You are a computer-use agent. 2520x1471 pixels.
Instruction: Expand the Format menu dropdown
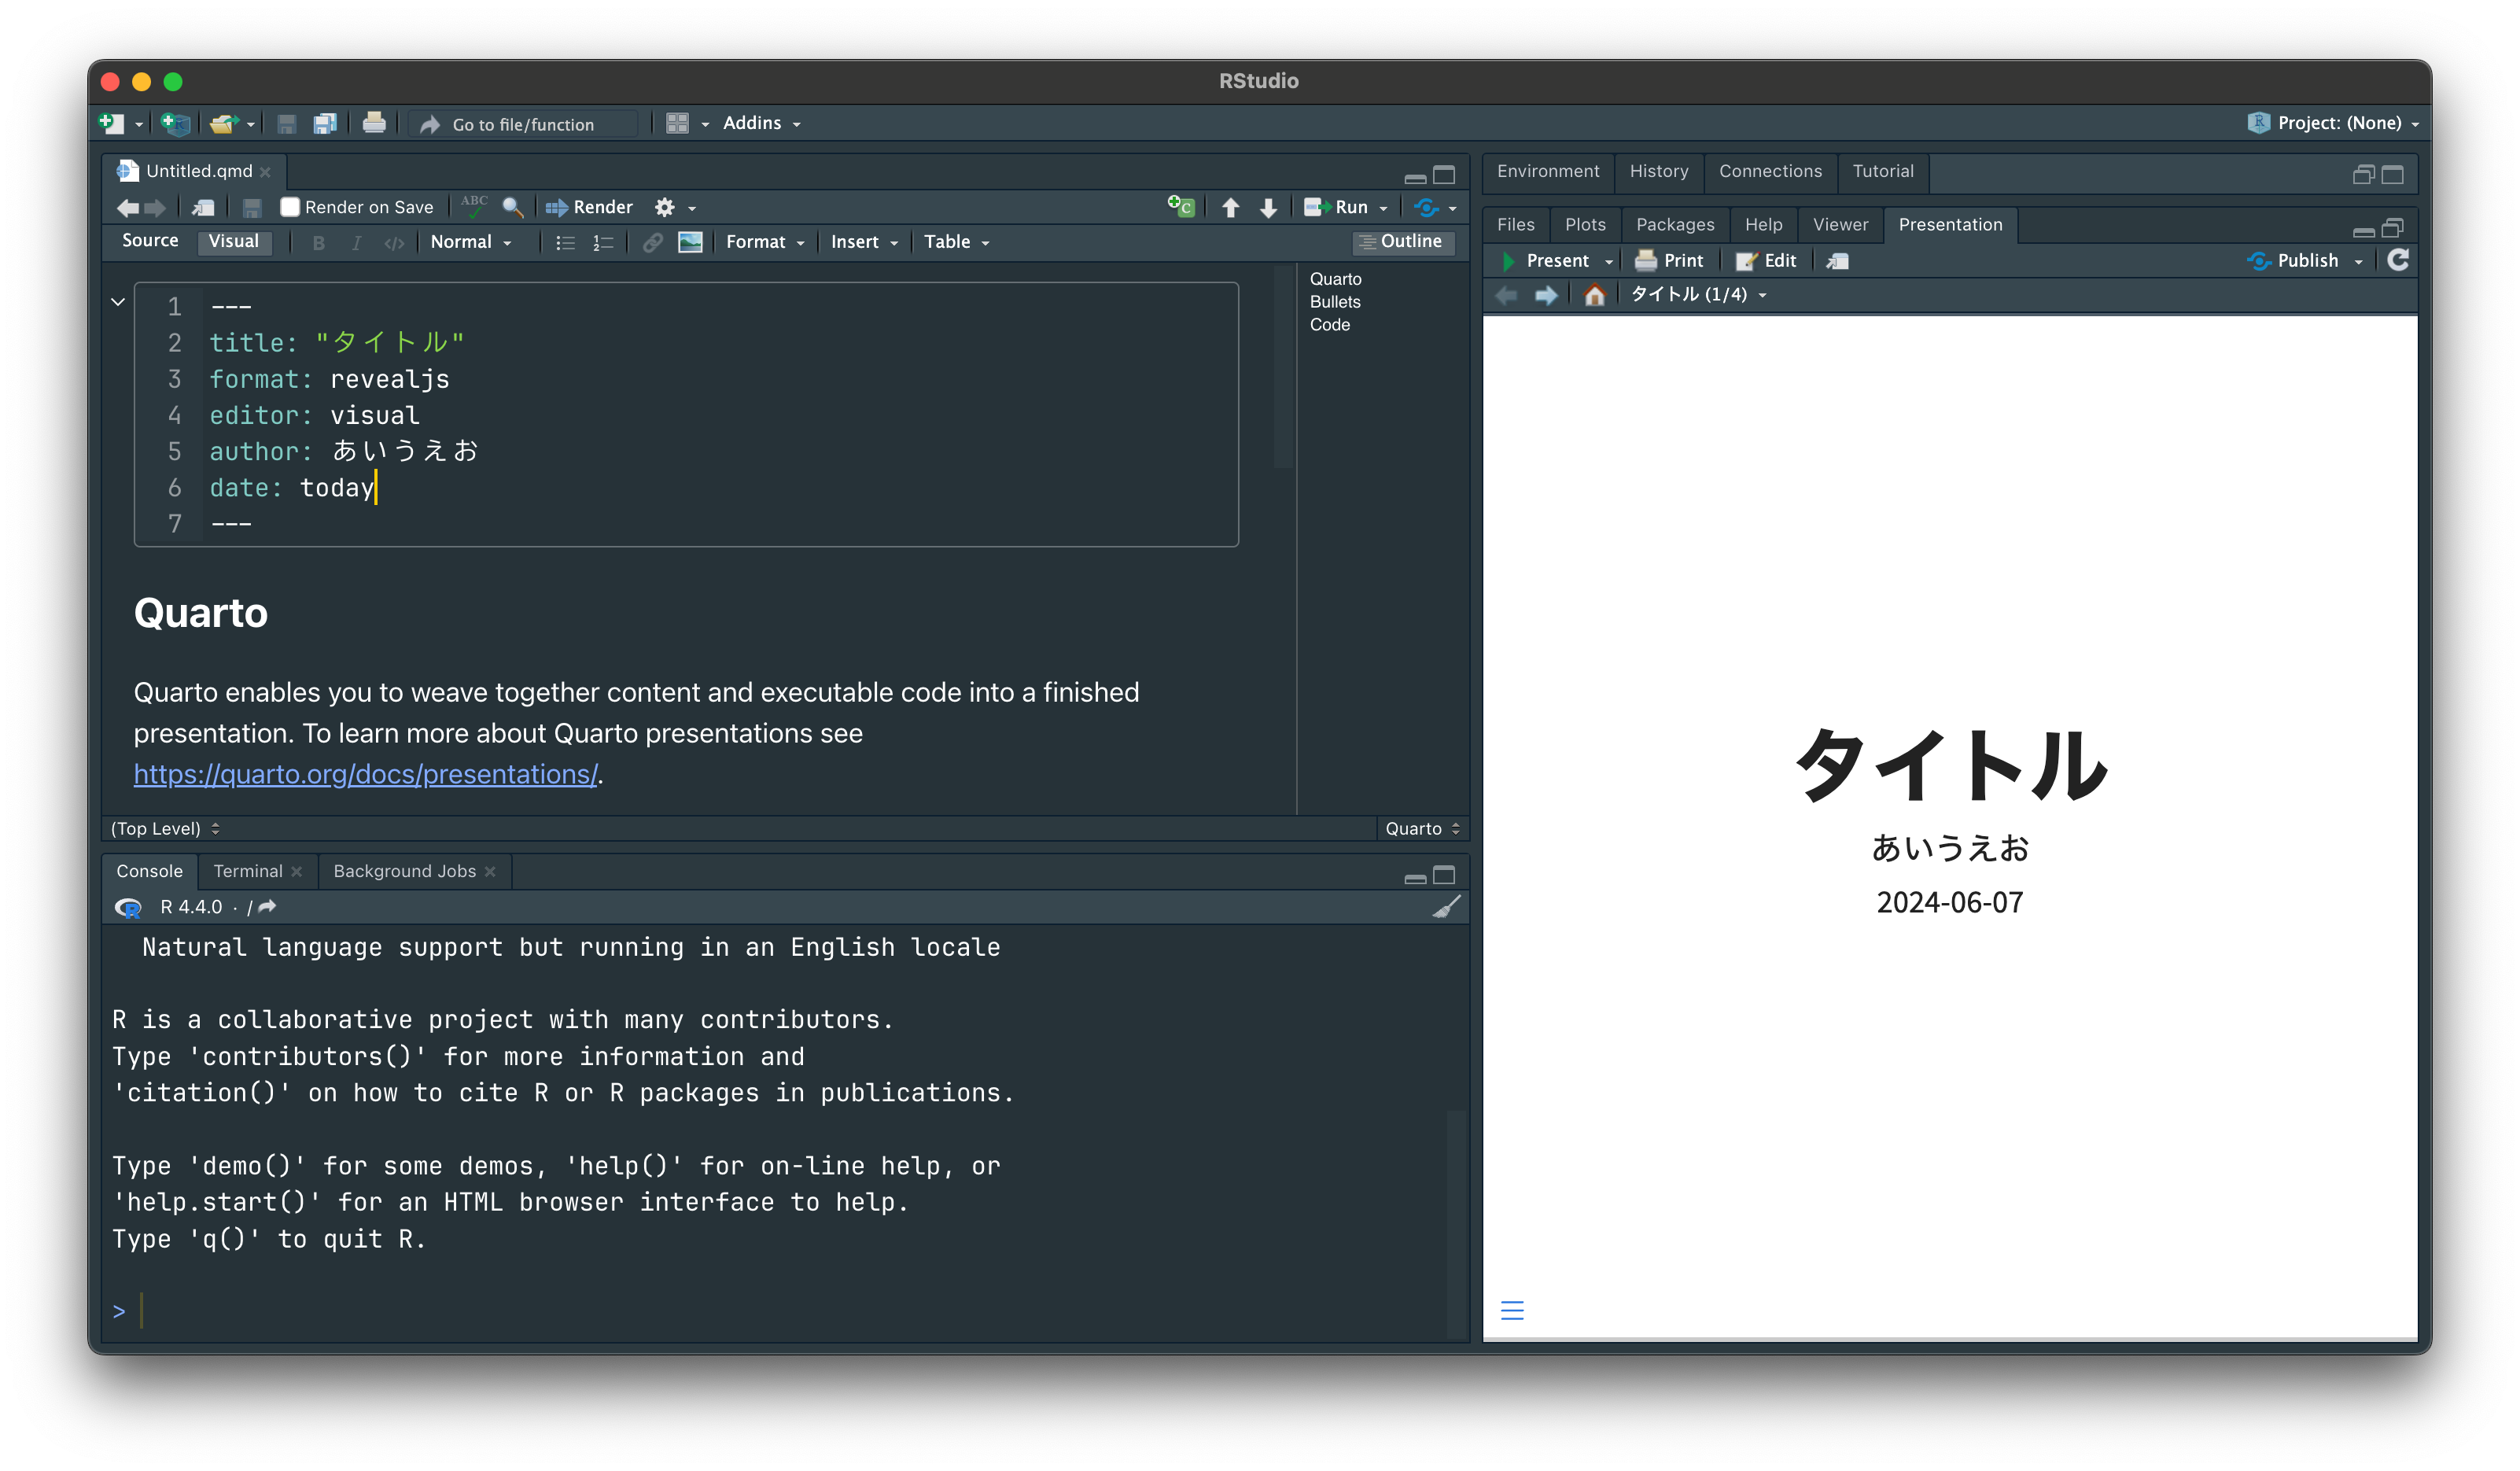[x=764, y=242]
